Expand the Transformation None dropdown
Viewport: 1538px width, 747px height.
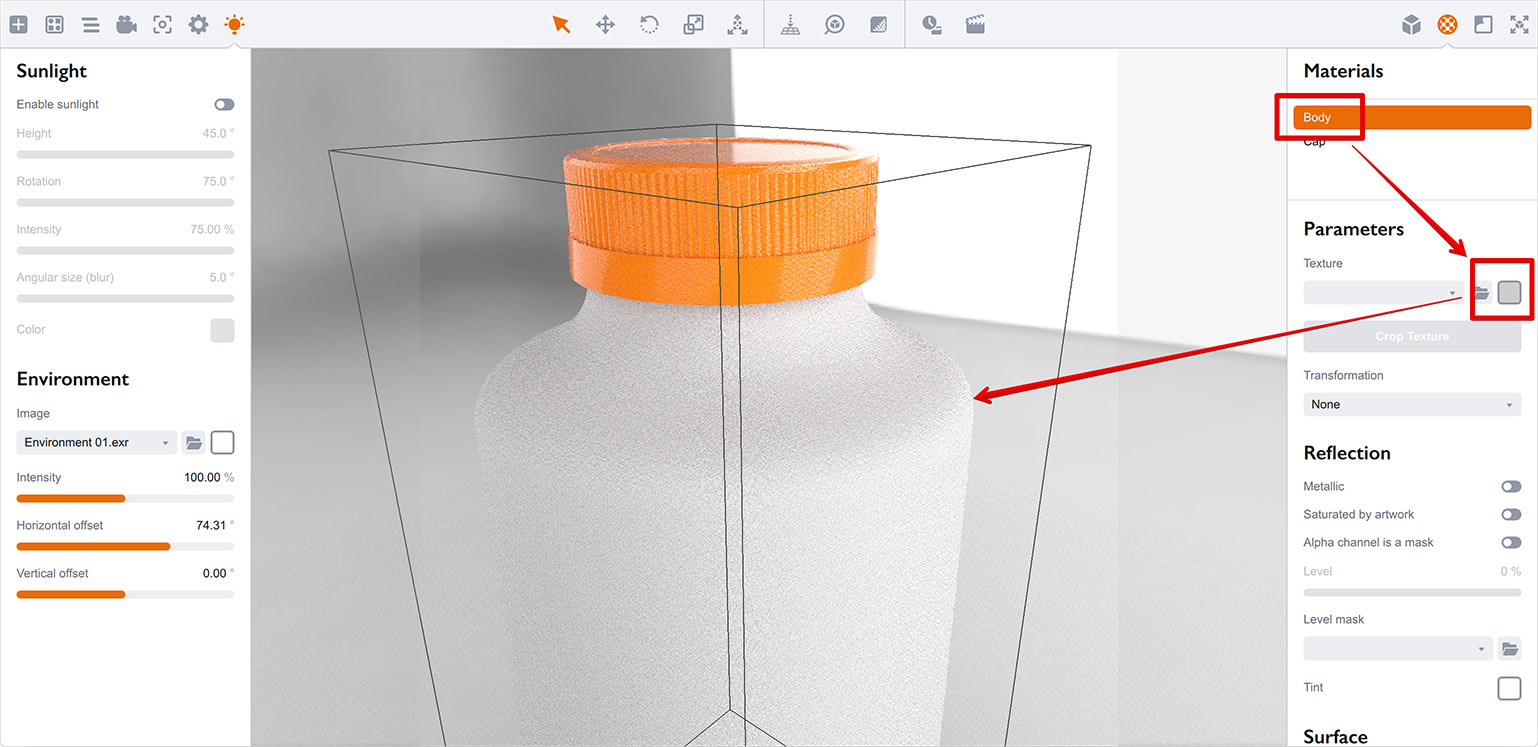[1411, 404]
